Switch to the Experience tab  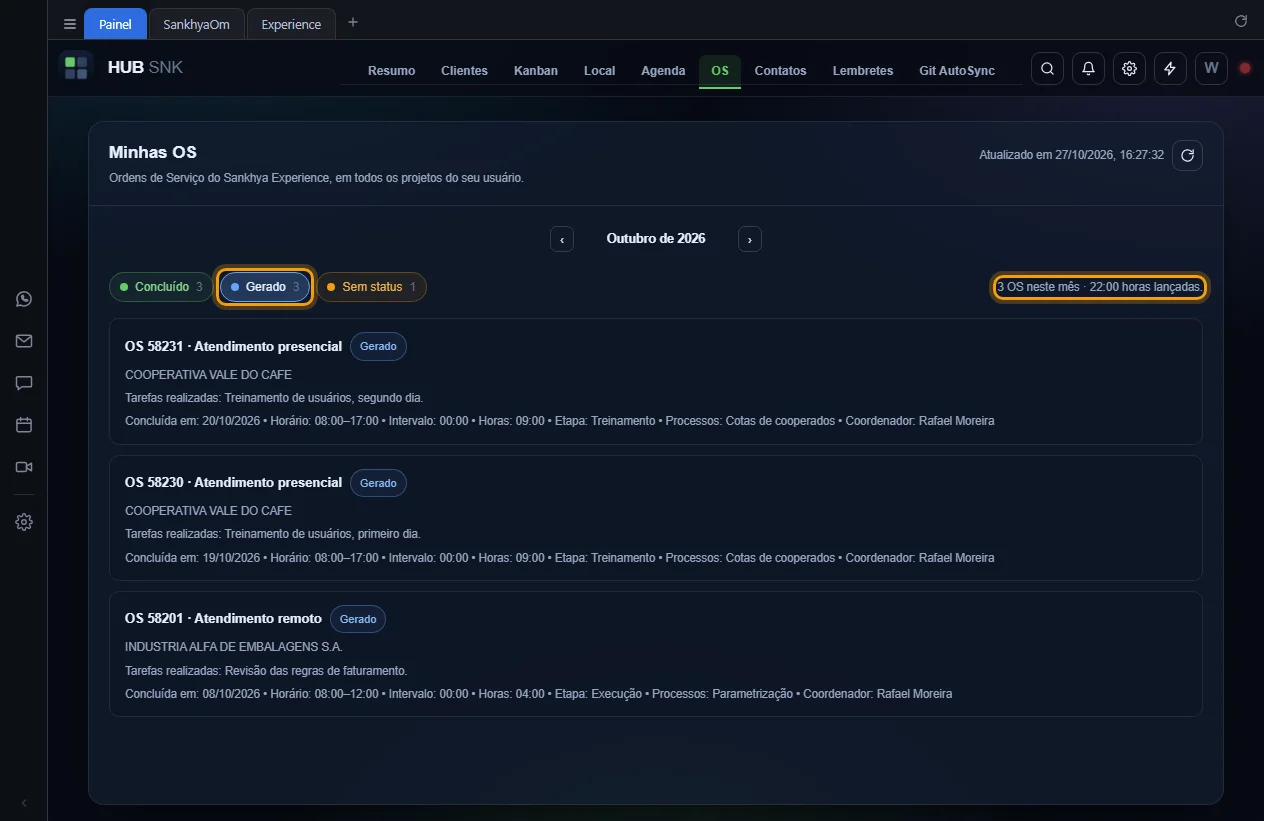click(291, 24)
